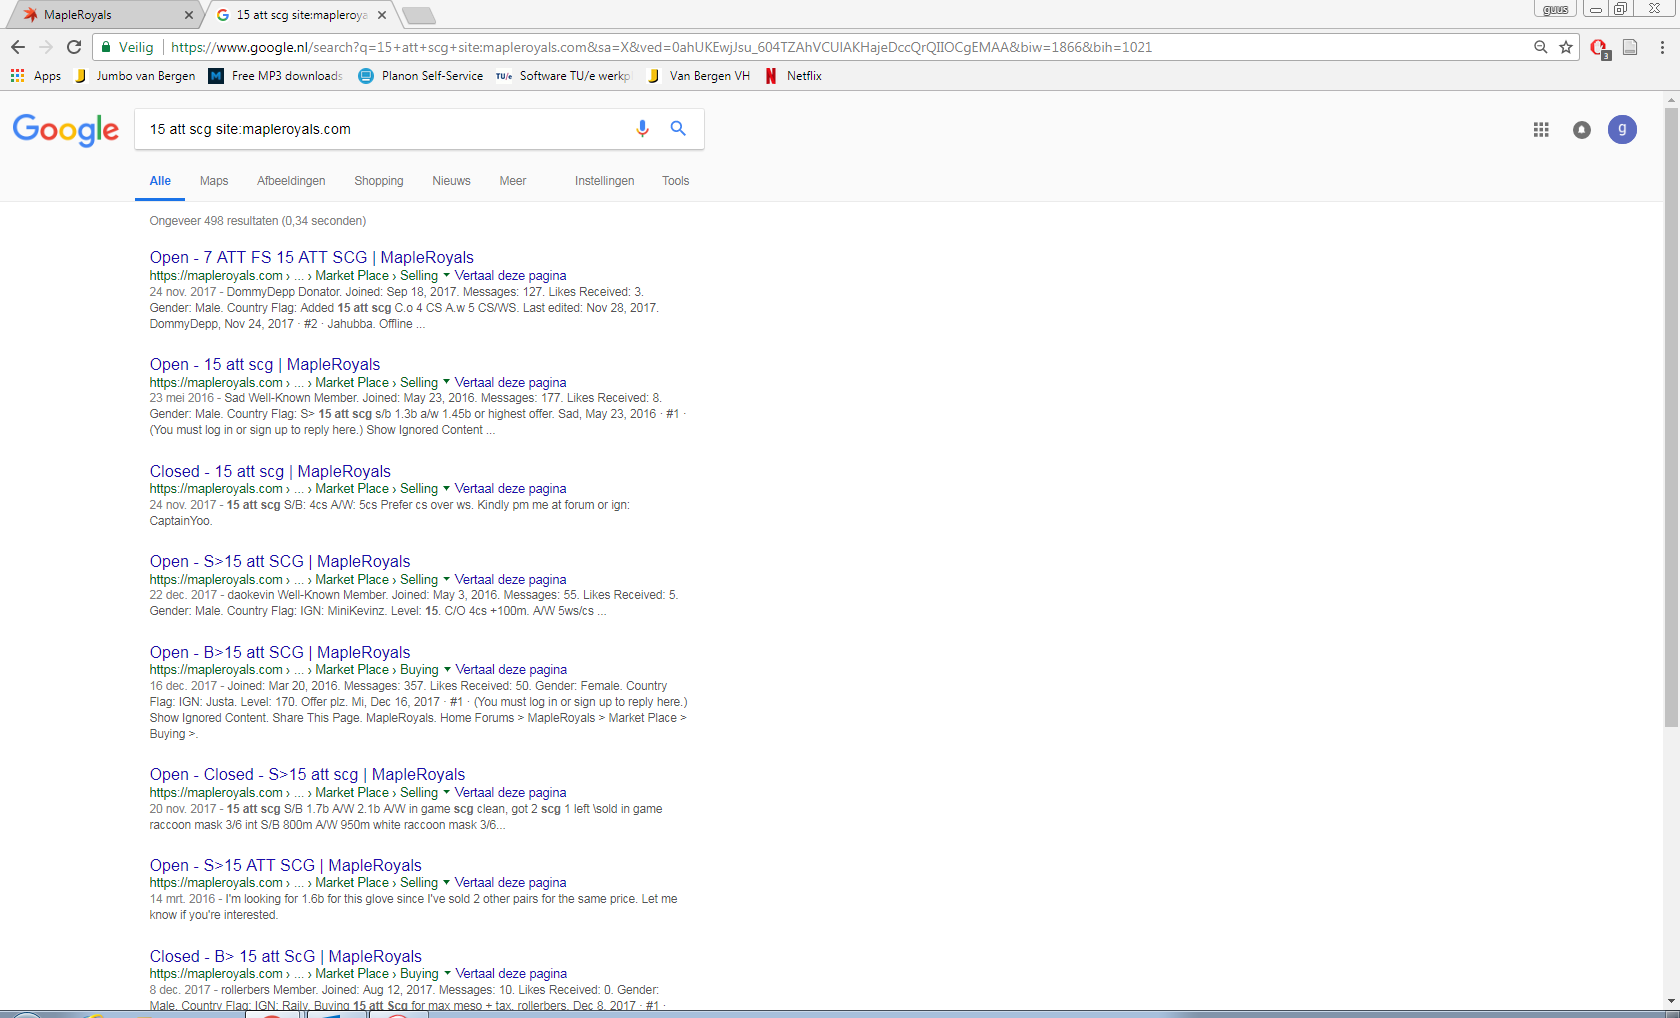Open the Free MP3 downloads bookmark
The height and width of the screenshot is (1018, 1680).
point(275,76)
